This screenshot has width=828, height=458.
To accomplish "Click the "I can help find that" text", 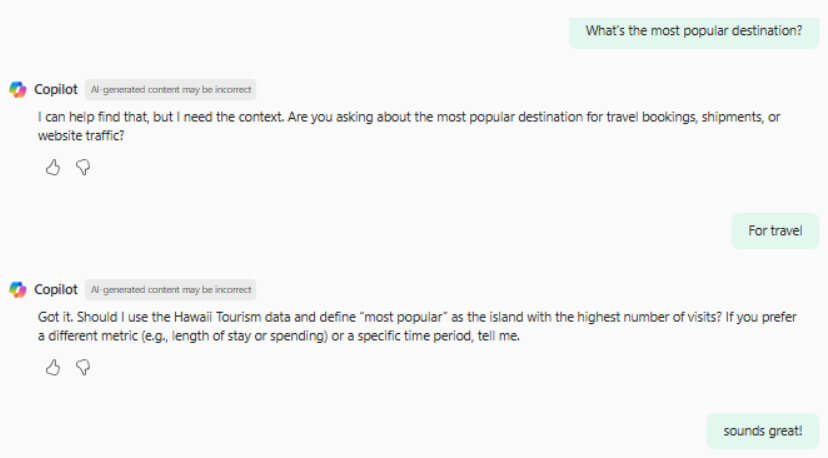I will 94,118.
